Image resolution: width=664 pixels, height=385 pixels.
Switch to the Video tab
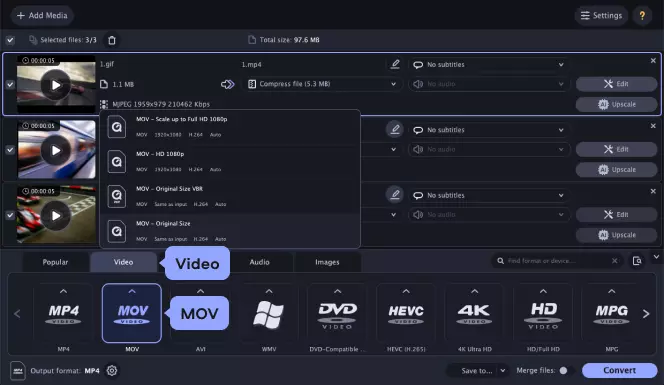click(x=123, y=262)
